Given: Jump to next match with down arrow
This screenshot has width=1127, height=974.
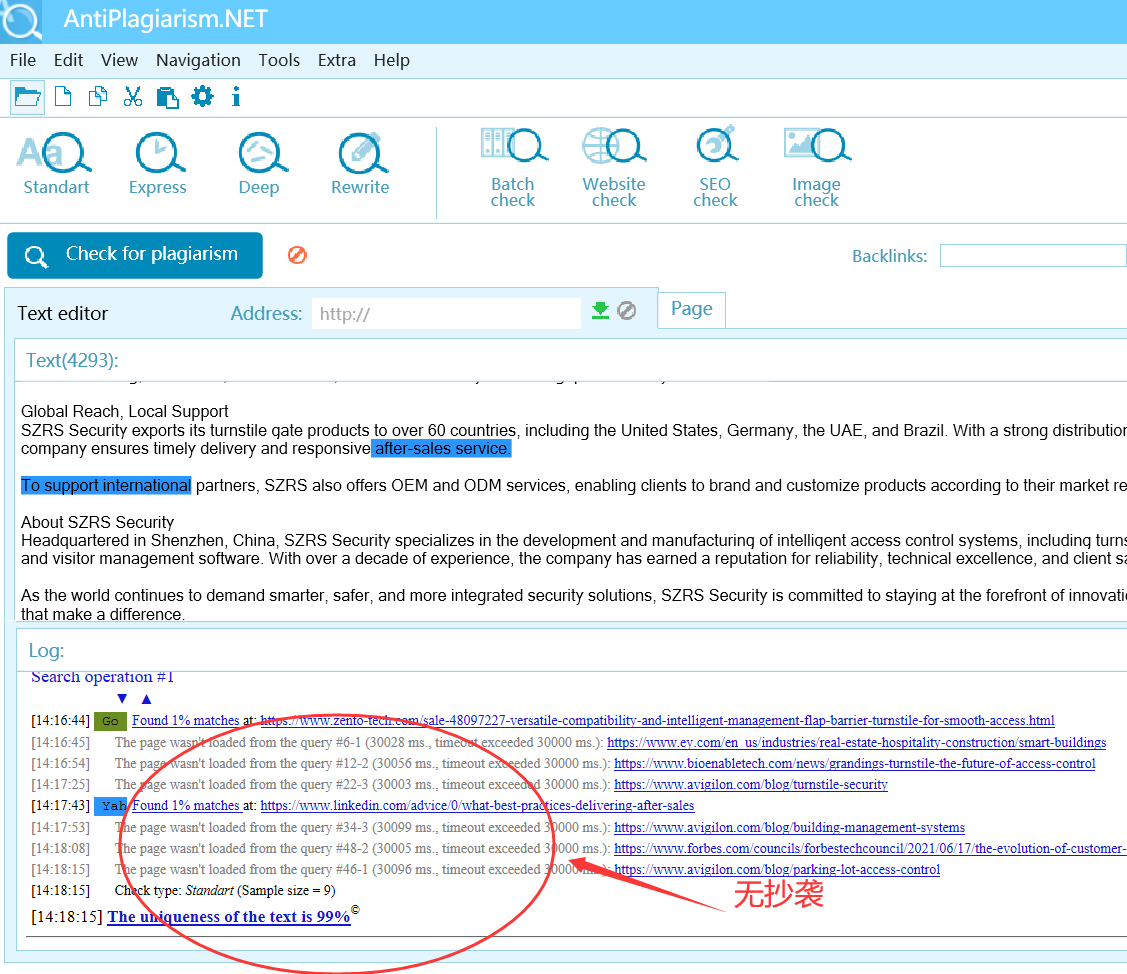Looking at the screenshot, I should [122, 699].
